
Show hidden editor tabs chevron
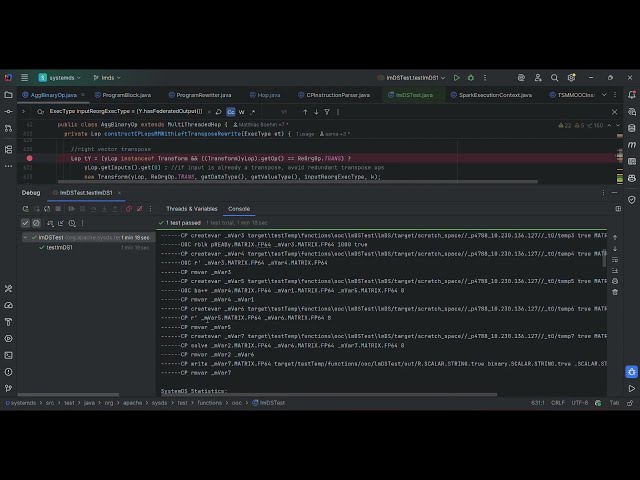click(604, 95)
